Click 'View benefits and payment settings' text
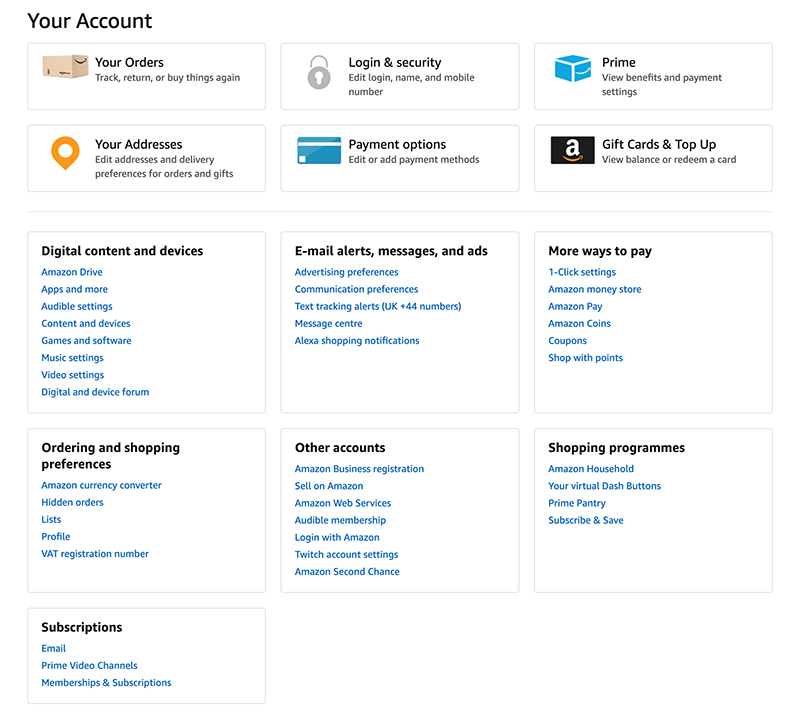Screen dimensions: 800x721 click(662, 85)
